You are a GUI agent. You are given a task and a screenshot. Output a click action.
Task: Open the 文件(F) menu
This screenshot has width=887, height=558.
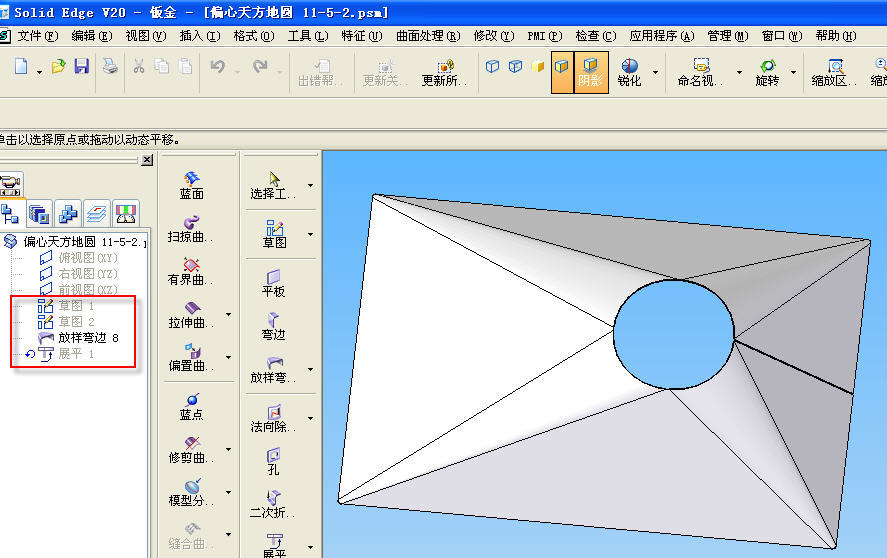37,36
